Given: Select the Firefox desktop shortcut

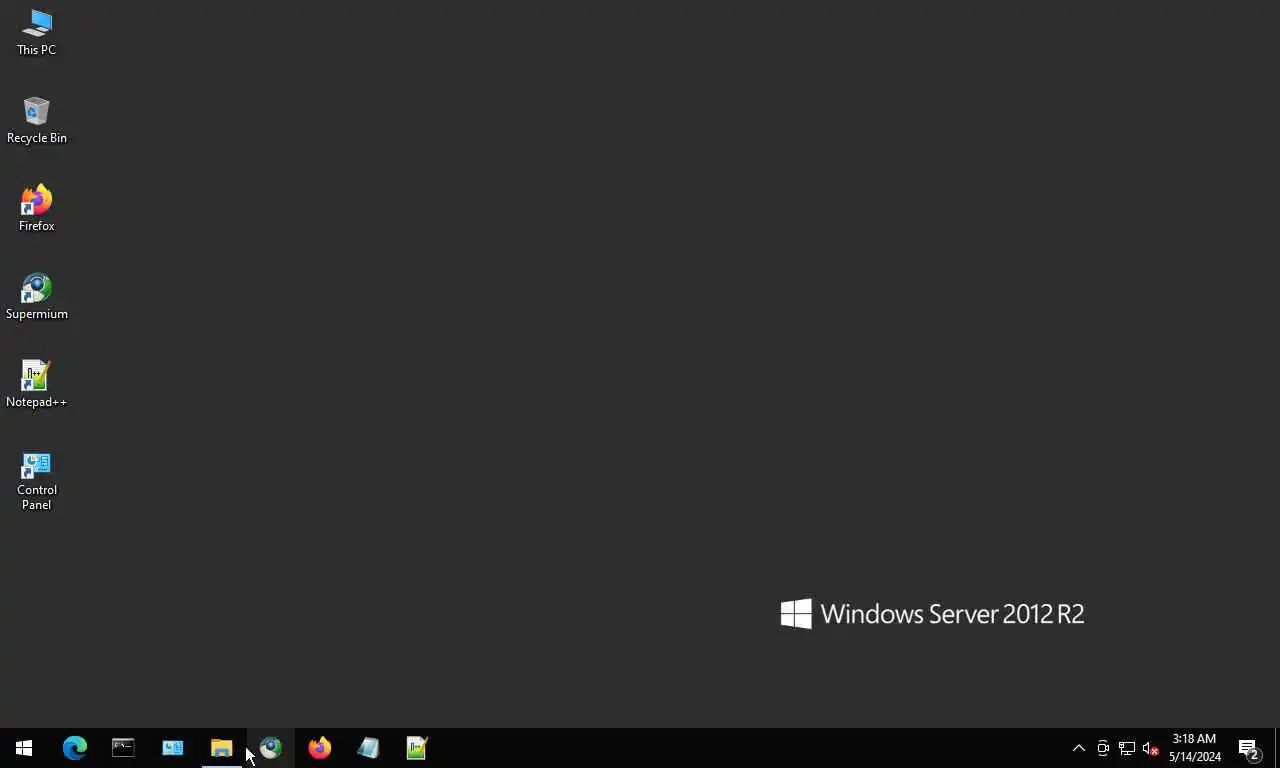Looking at the screenshot, I should 36,209.
